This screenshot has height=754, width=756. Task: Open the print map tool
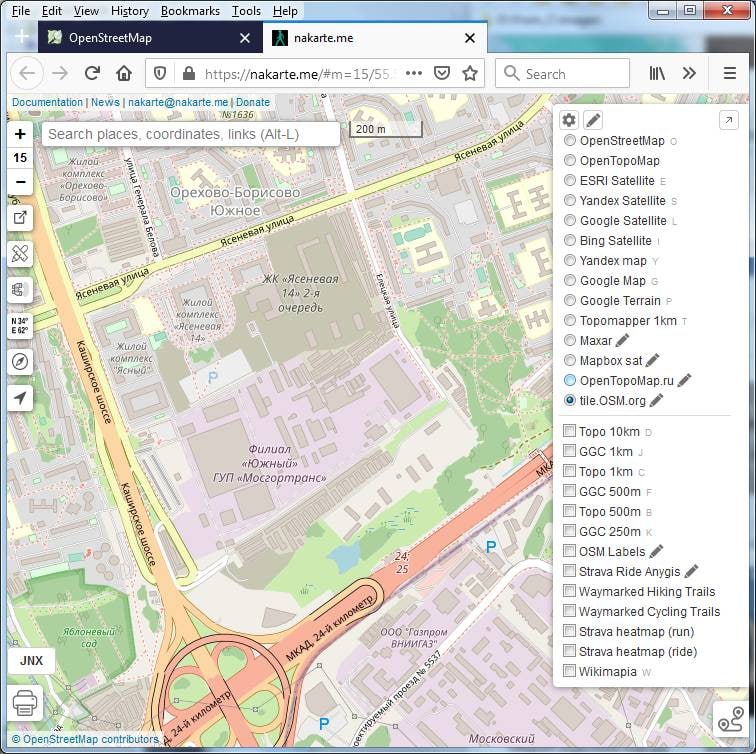25,703
